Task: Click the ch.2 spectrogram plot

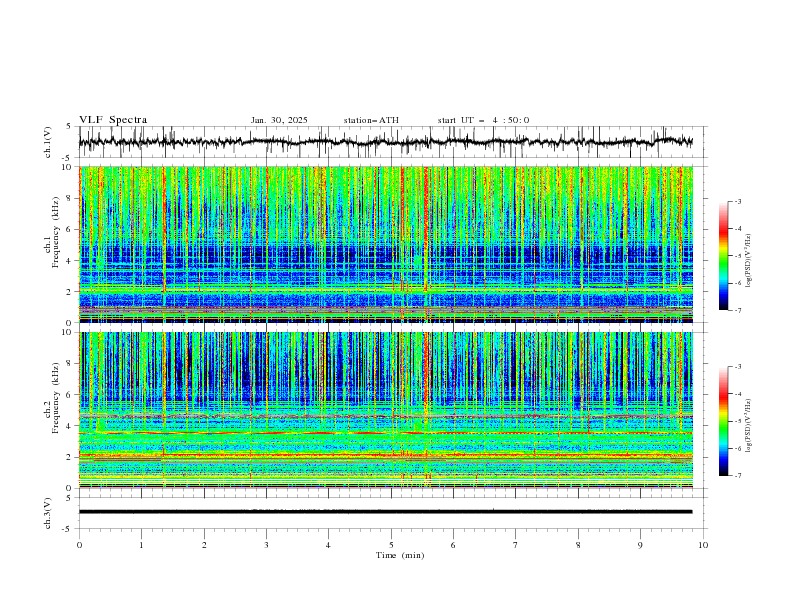Action: click(386, 410)
